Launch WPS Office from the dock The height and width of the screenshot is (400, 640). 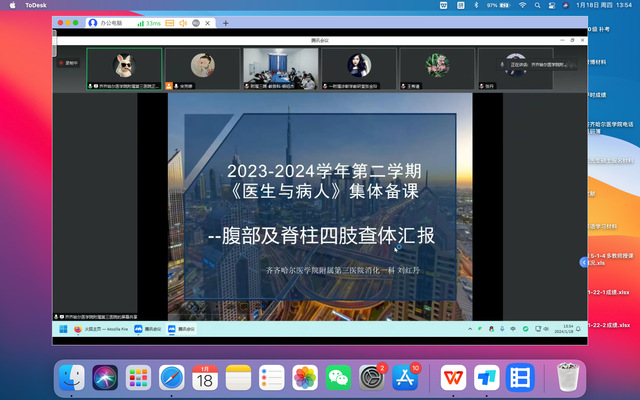tap(453, 378)
